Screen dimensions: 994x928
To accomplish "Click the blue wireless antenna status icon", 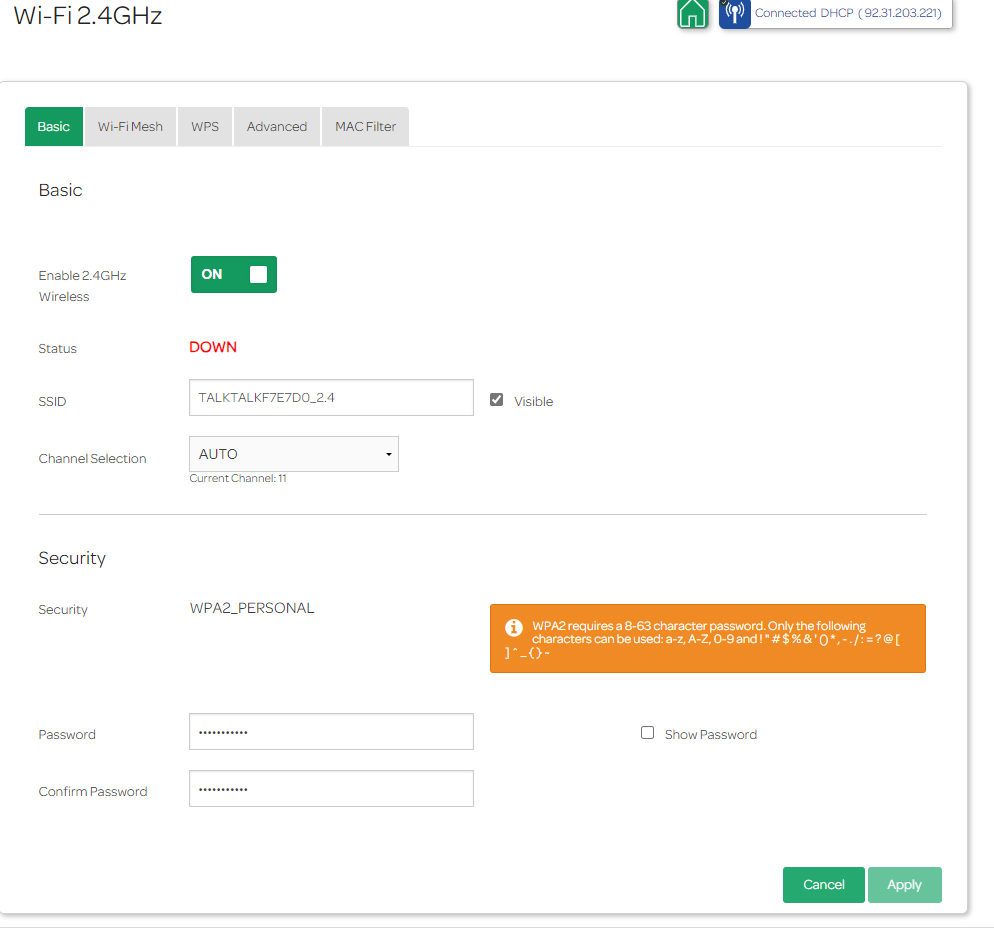I will click(735, 13).
